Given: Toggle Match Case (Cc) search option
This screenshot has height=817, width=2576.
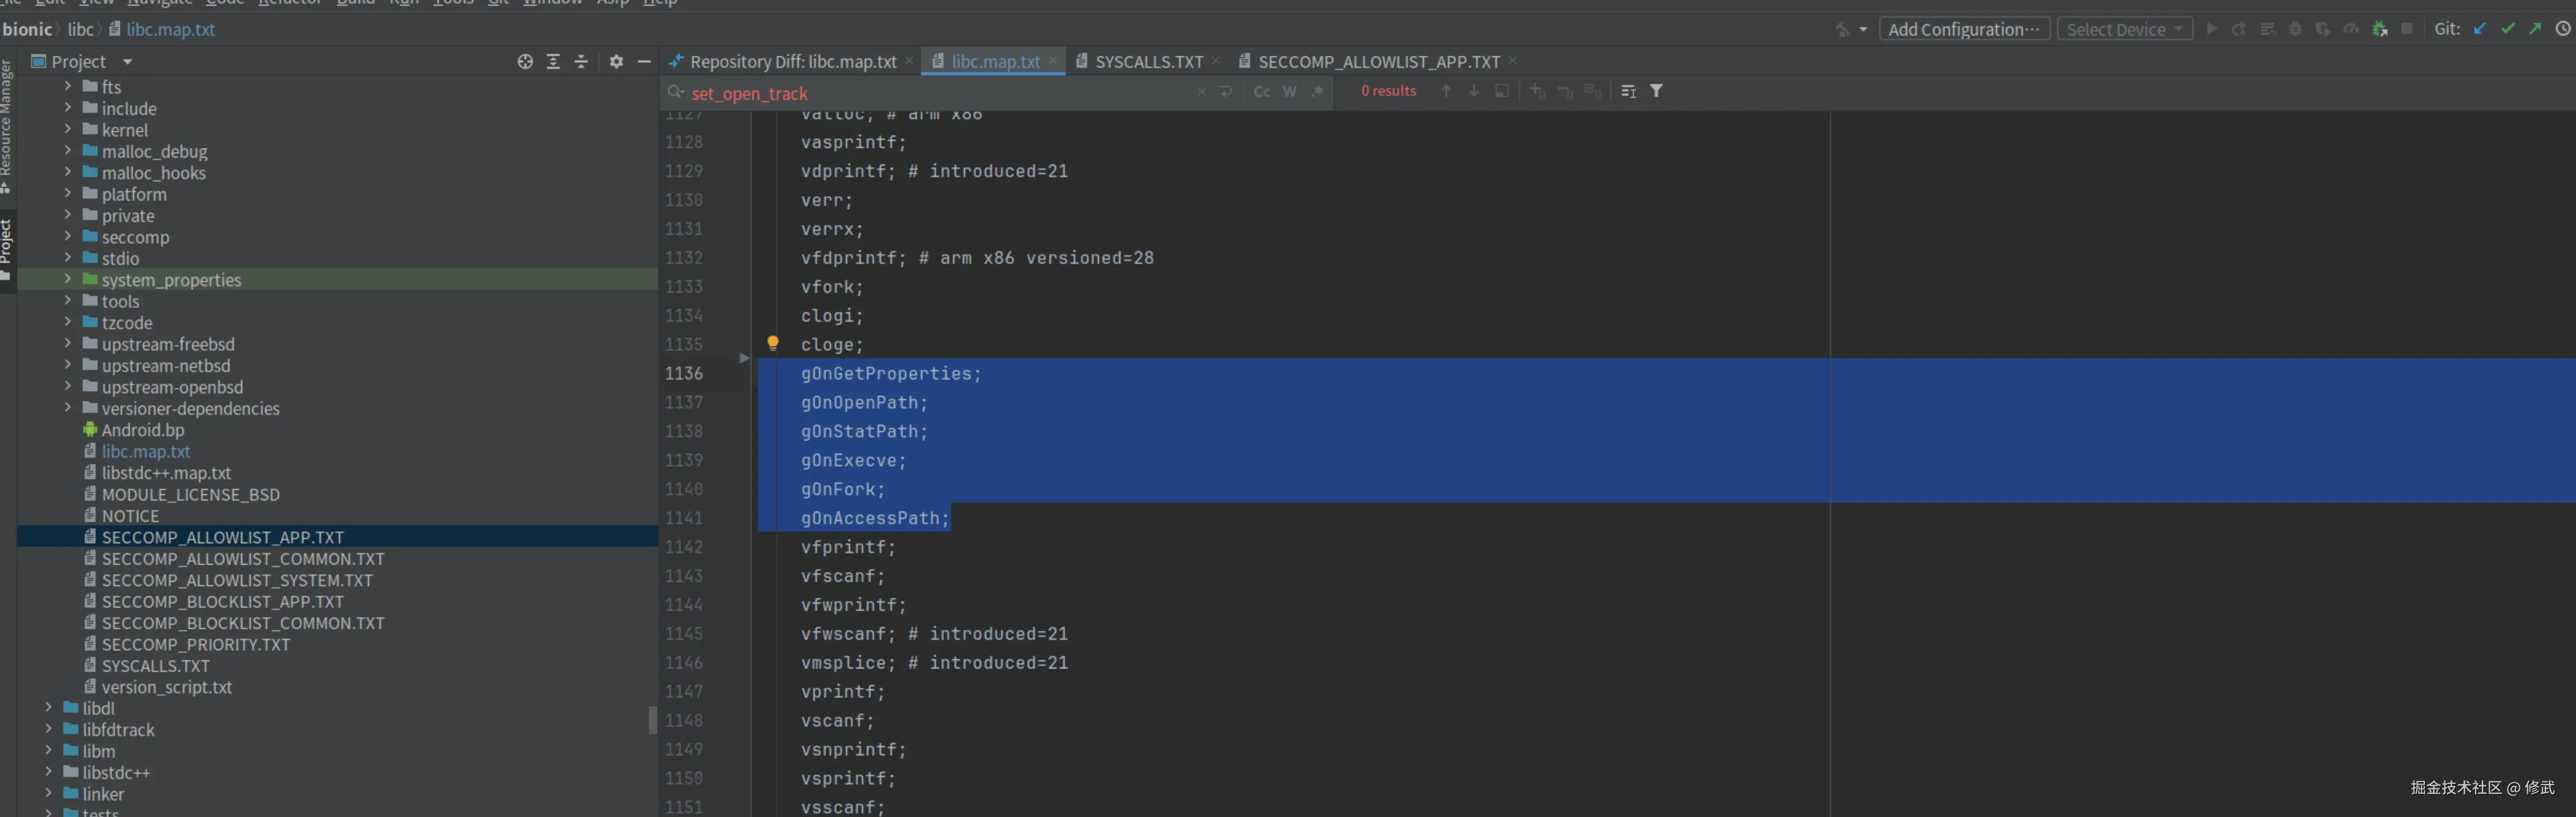Looking at the screenshot, I should point(1261,92).
